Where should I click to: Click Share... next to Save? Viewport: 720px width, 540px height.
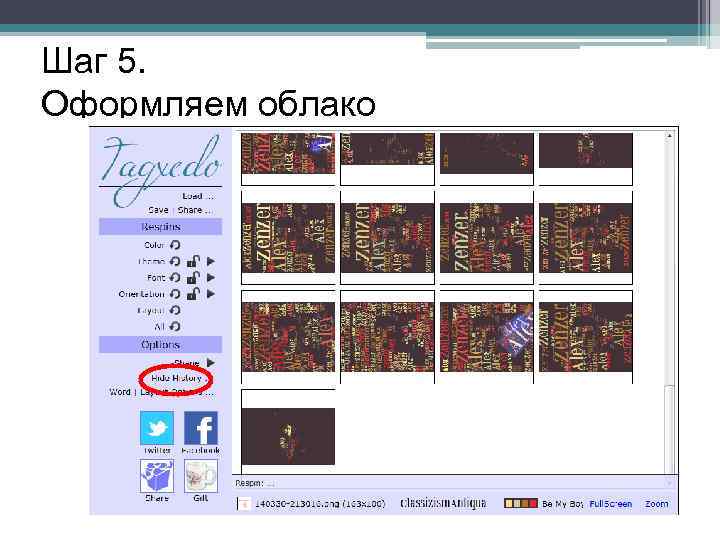click(194, 210)
